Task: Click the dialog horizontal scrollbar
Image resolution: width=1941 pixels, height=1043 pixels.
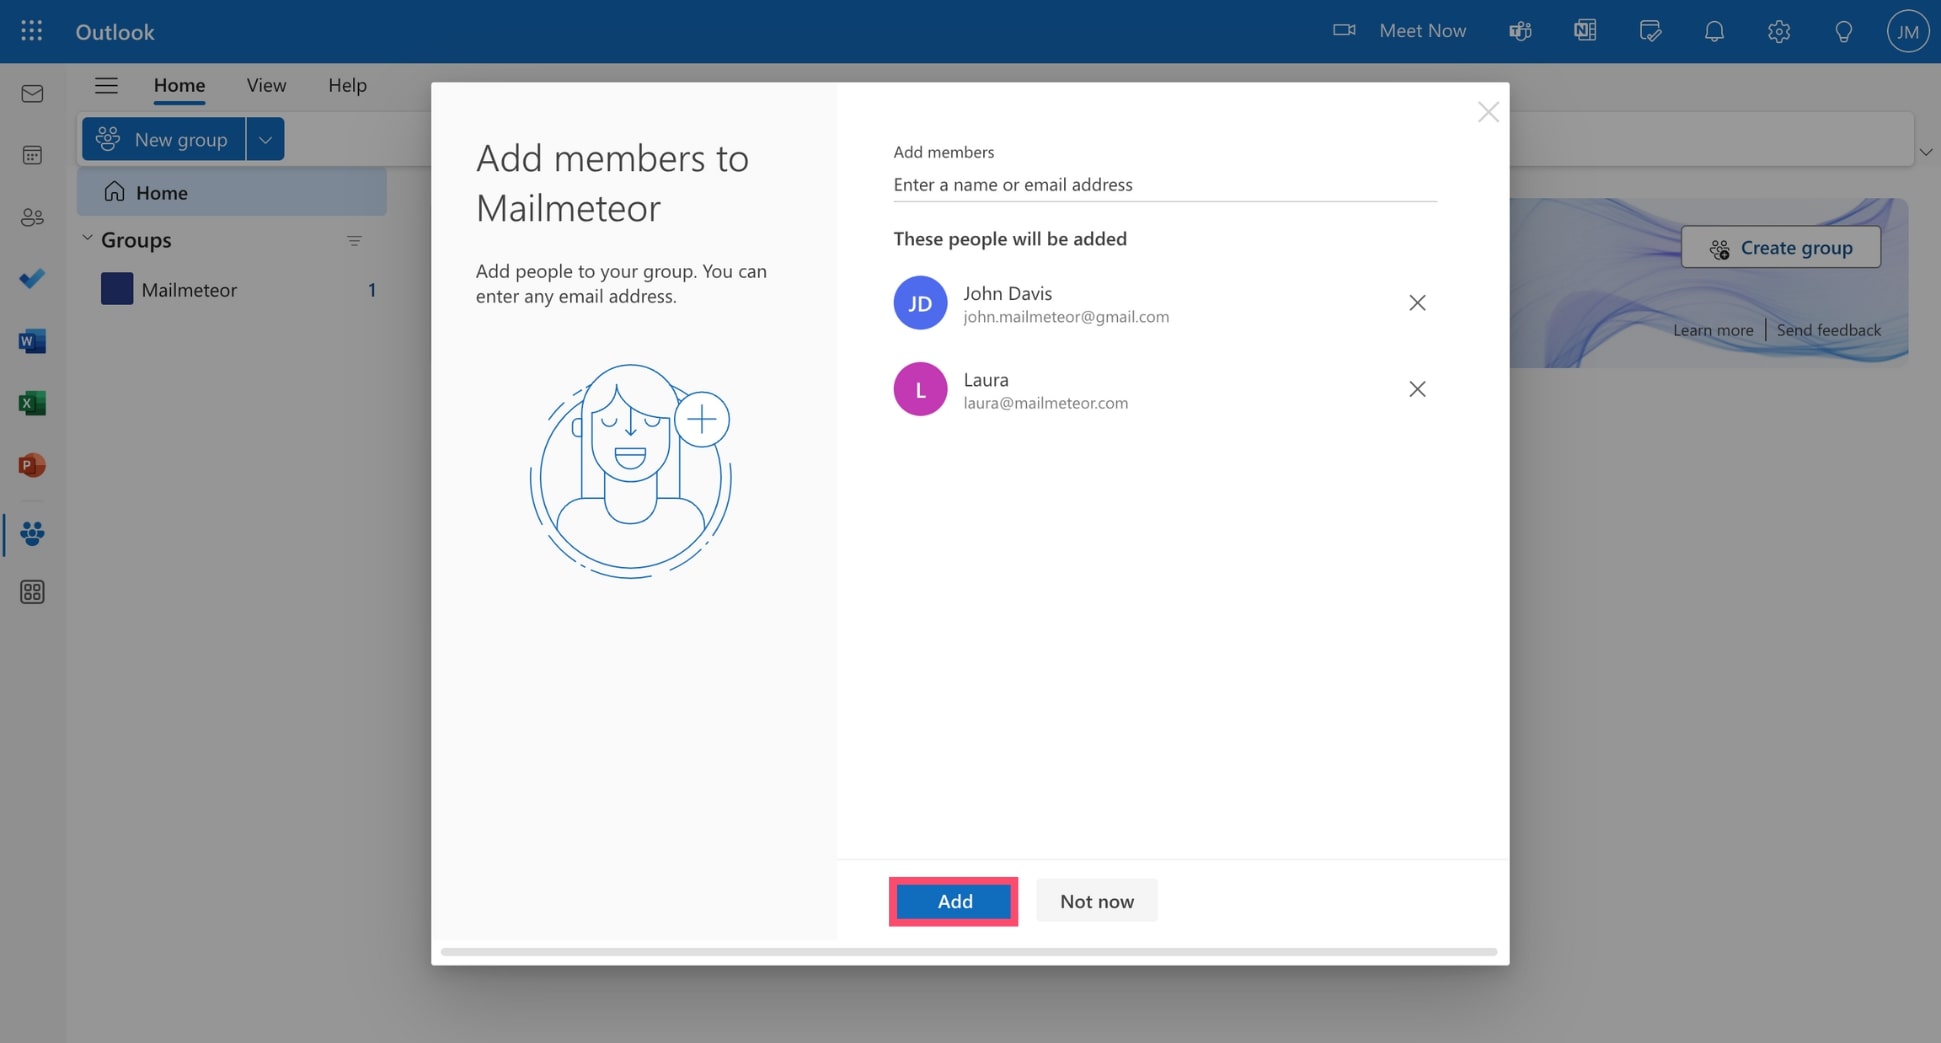Action: (968, 951)
